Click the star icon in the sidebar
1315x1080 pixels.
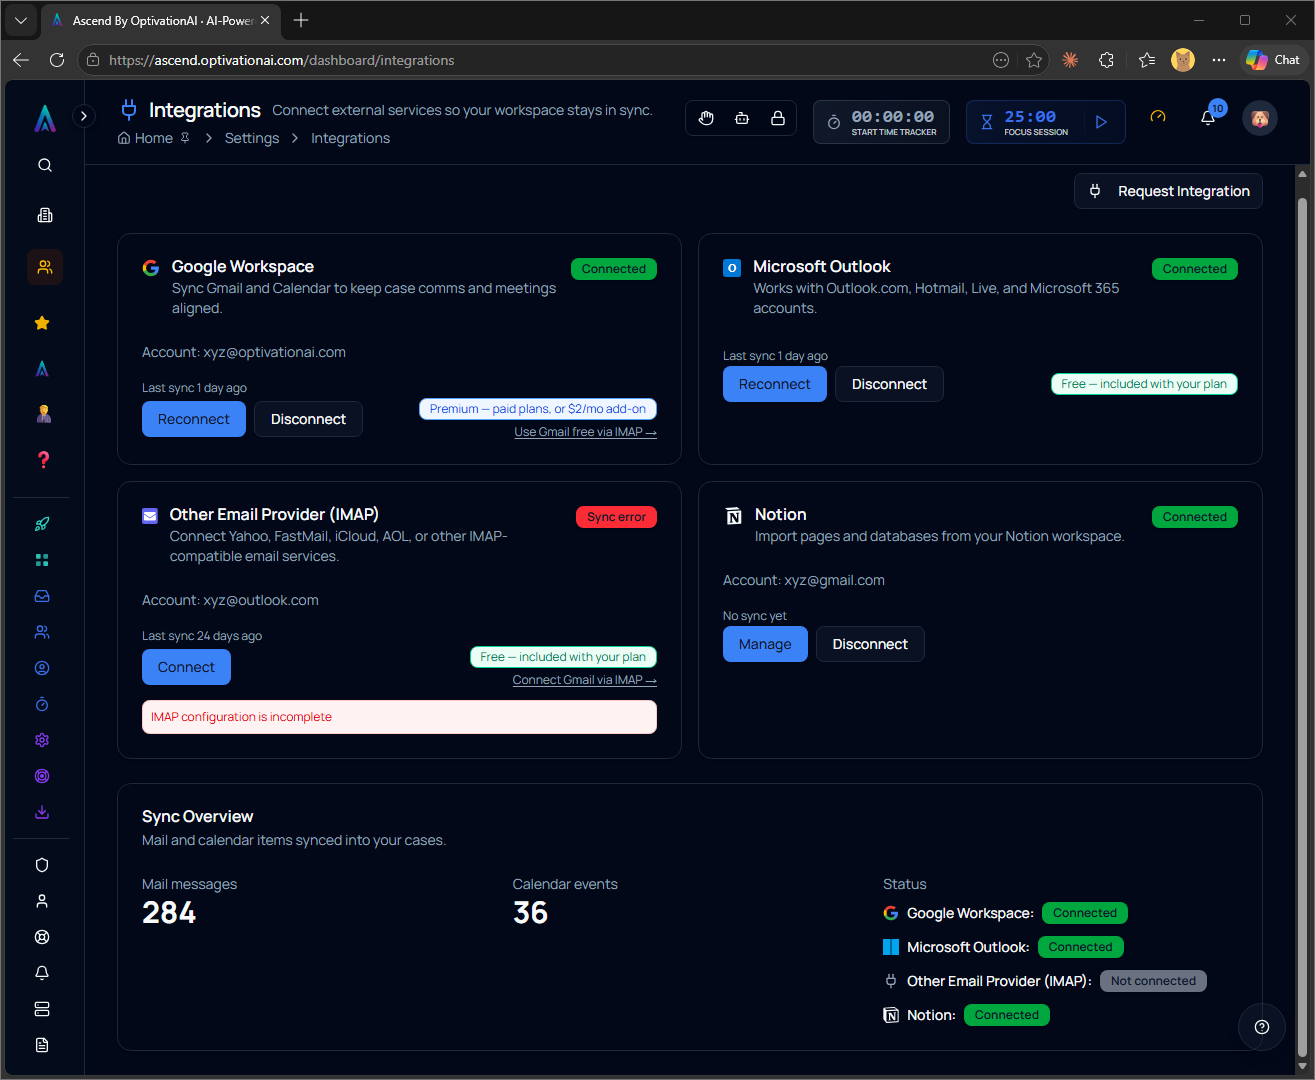pyautogui.click(x=44, y=323)
